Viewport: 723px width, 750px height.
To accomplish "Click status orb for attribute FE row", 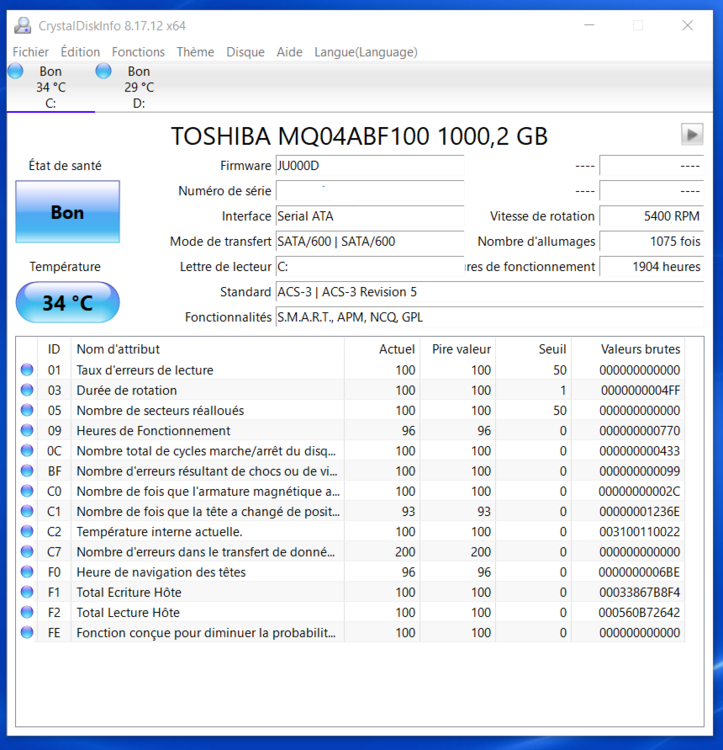I will click(x=27, y=633).
